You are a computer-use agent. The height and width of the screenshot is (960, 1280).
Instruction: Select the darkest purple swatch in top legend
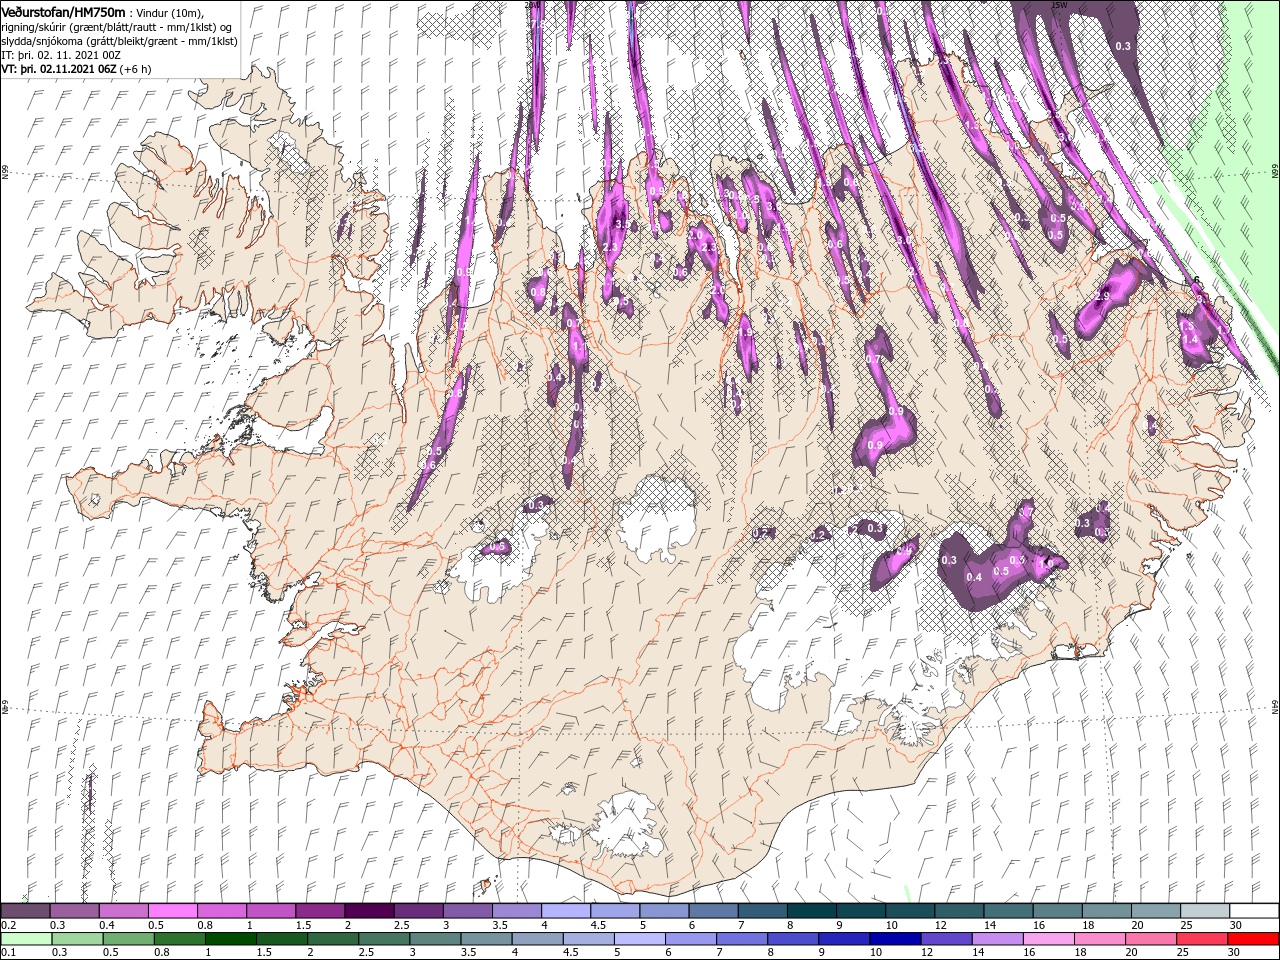(368, 911)
